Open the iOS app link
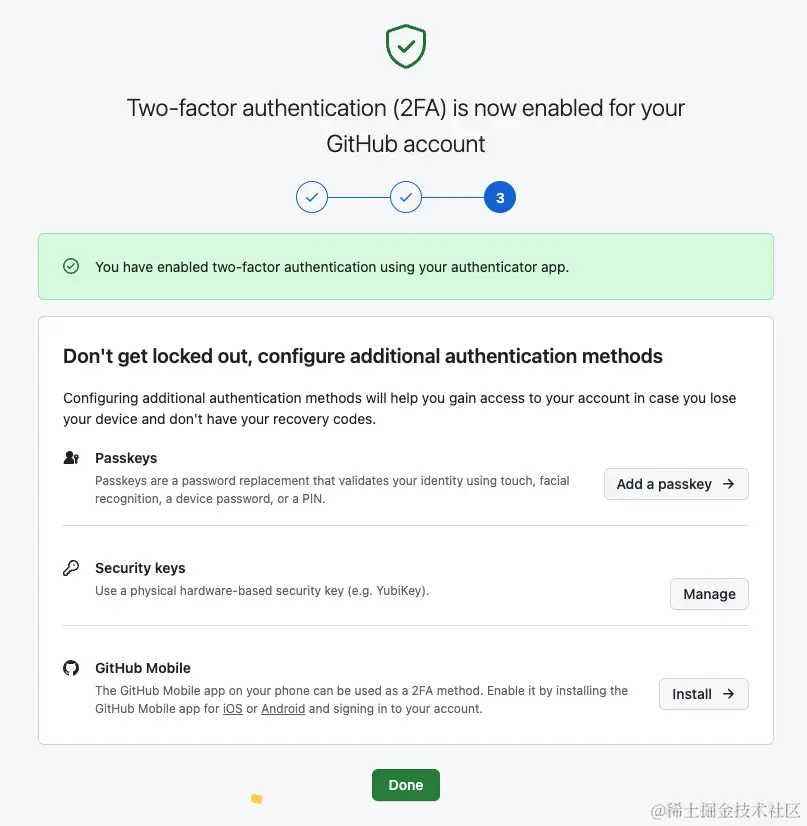The image size is (807, 826). pos(232,709)
